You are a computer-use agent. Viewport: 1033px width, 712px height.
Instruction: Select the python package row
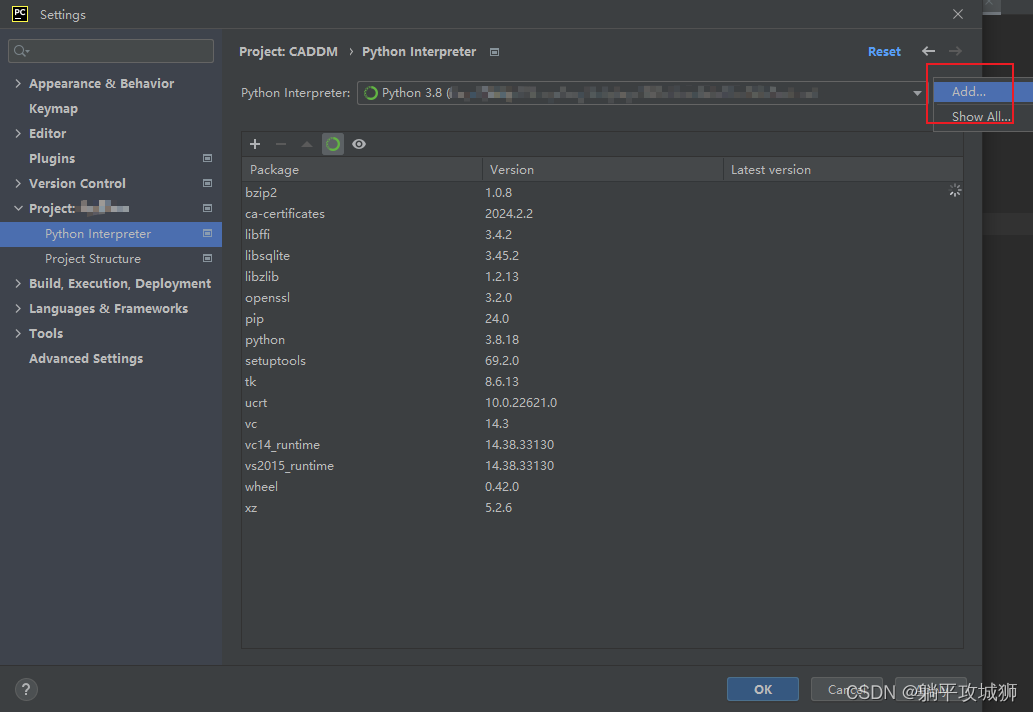coord(602,340)
